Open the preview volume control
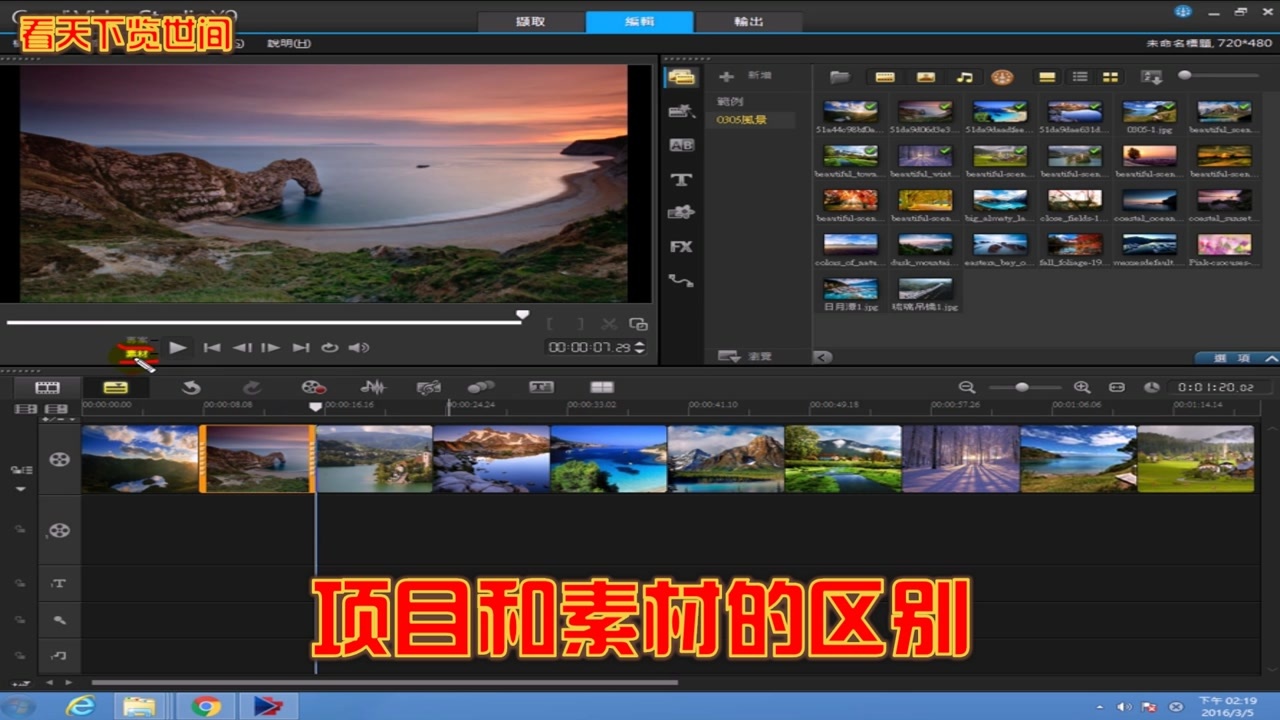Image resolution: width=1280 pixels, height=720 pixels. 359,348
